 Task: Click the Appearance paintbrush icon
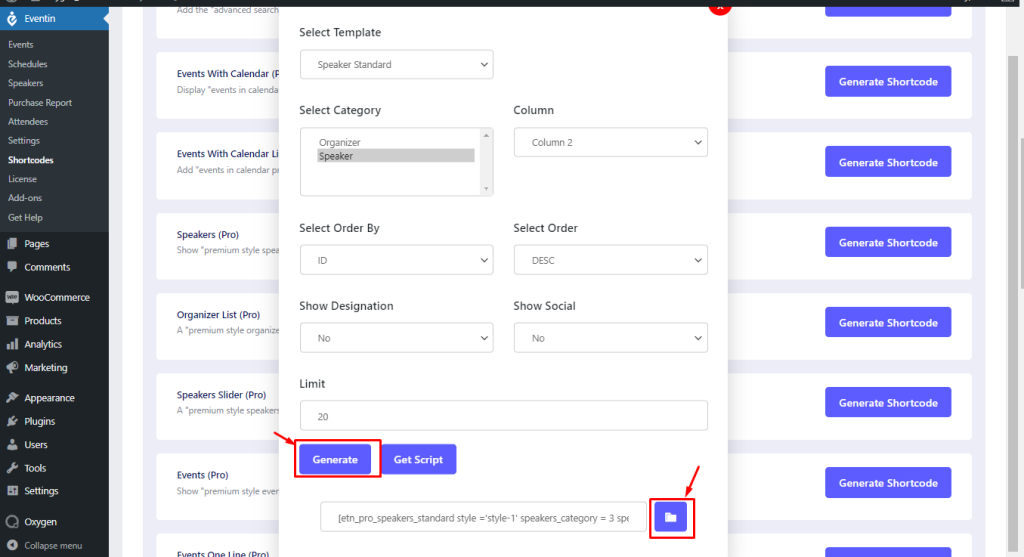click(12, 398)
